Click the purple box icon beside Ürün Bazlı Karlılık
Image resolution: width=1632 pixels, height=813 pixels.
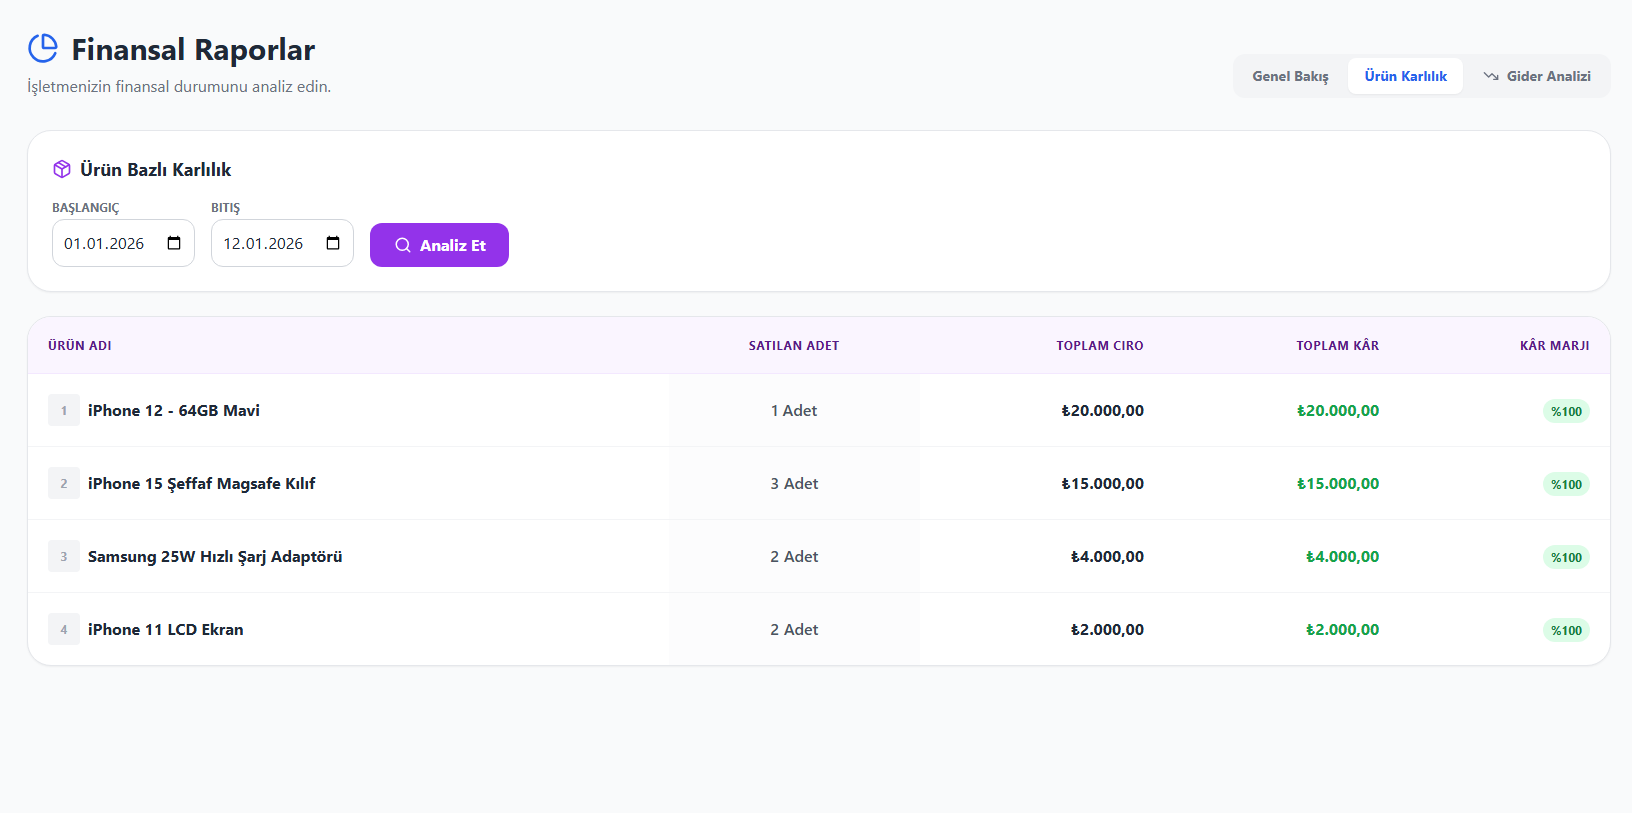[62, 169]
